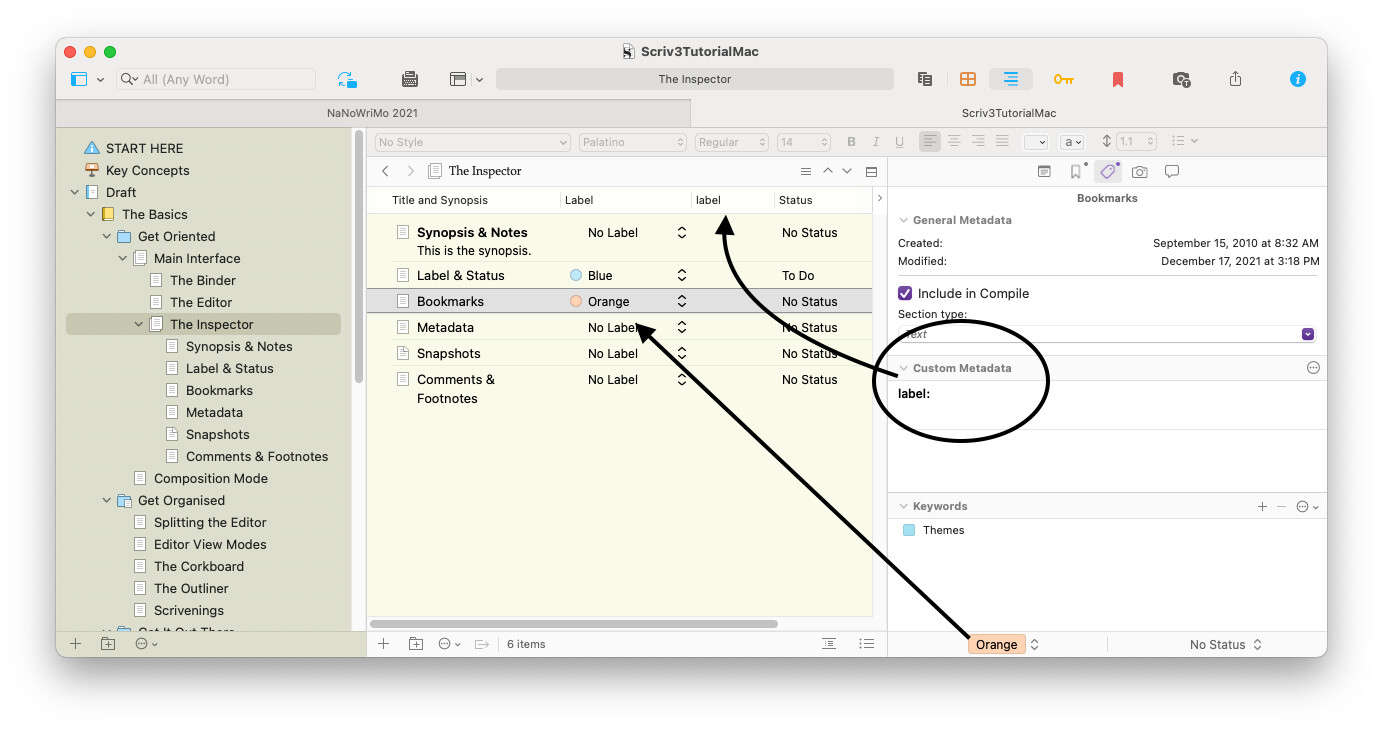
Task: Click the text highlight color box
Action: point(1036,142)
